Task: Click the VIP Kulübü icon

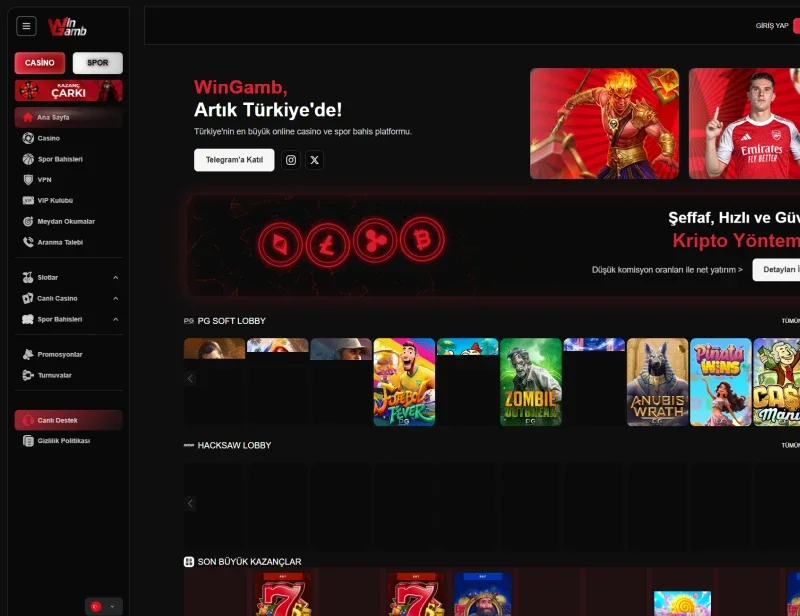Action: 28,201
